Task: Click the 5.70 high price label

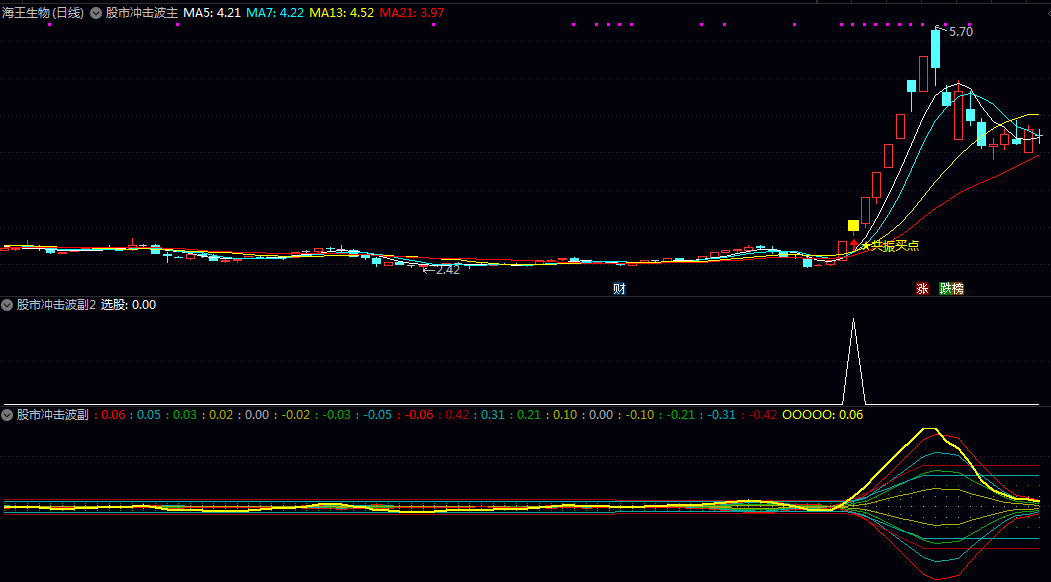Action: (x=961, y=32)
